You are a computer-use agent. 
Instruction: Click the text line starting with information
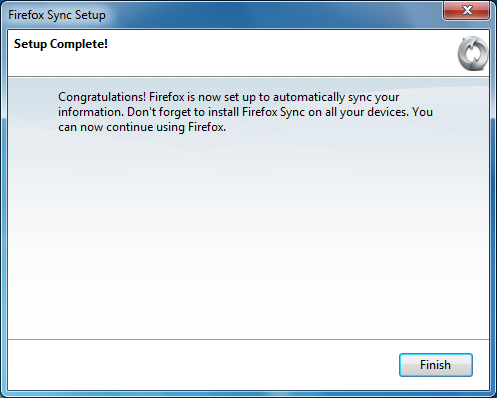tap(245, 112)
